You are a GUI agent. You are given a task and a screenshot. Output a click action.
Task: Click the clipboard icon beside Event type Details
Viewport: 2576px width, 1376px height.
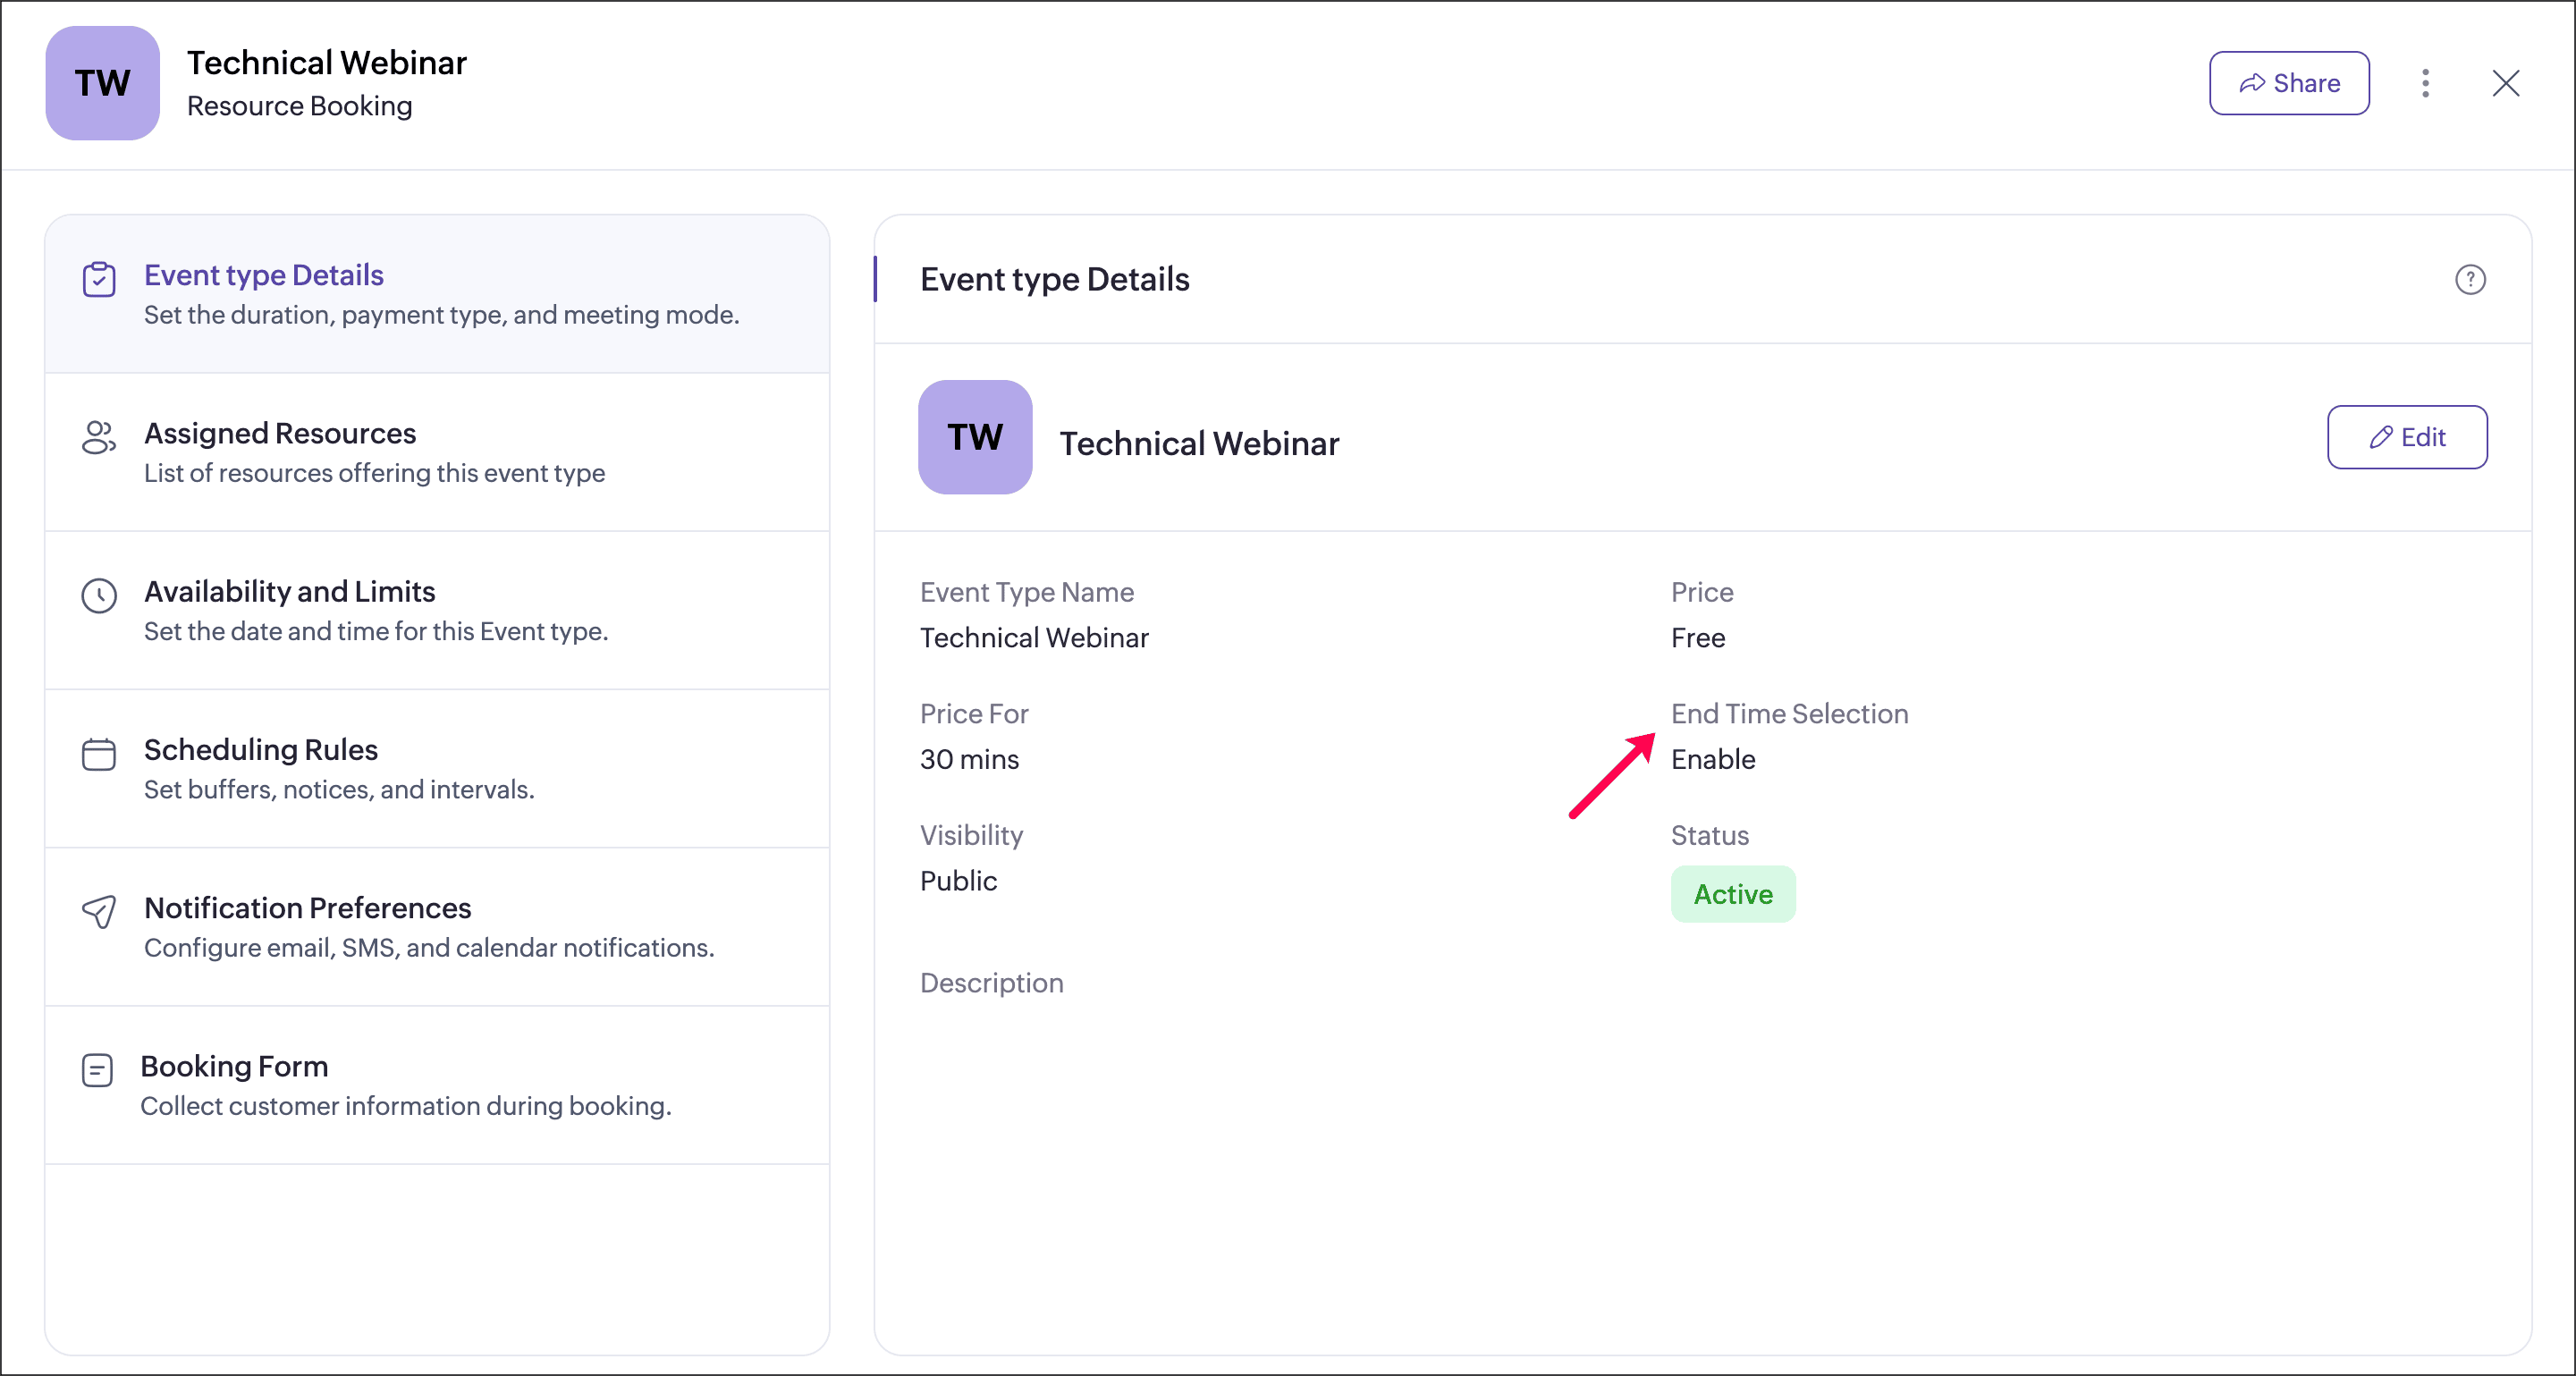(99, 279)
